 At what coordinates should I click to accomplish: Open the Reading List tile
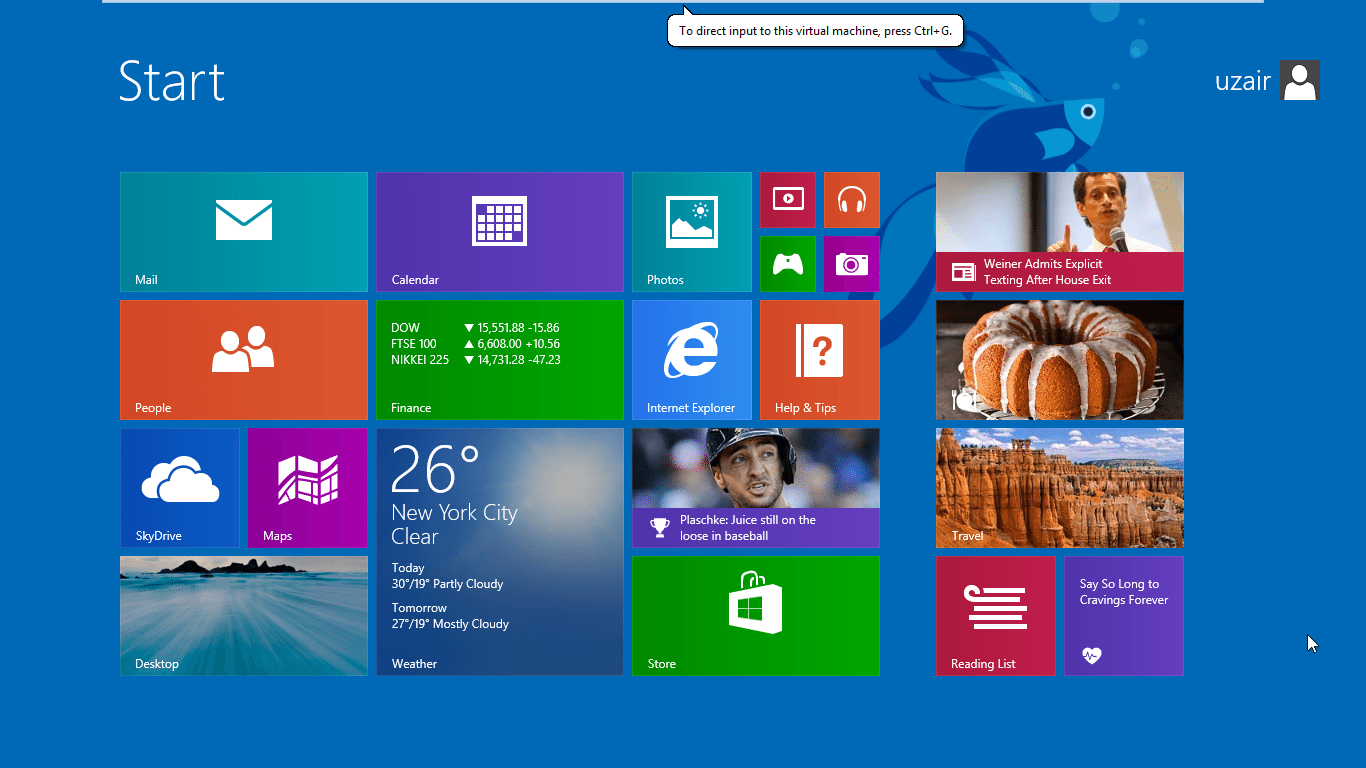pyautogui.click(x=996, y=616)
